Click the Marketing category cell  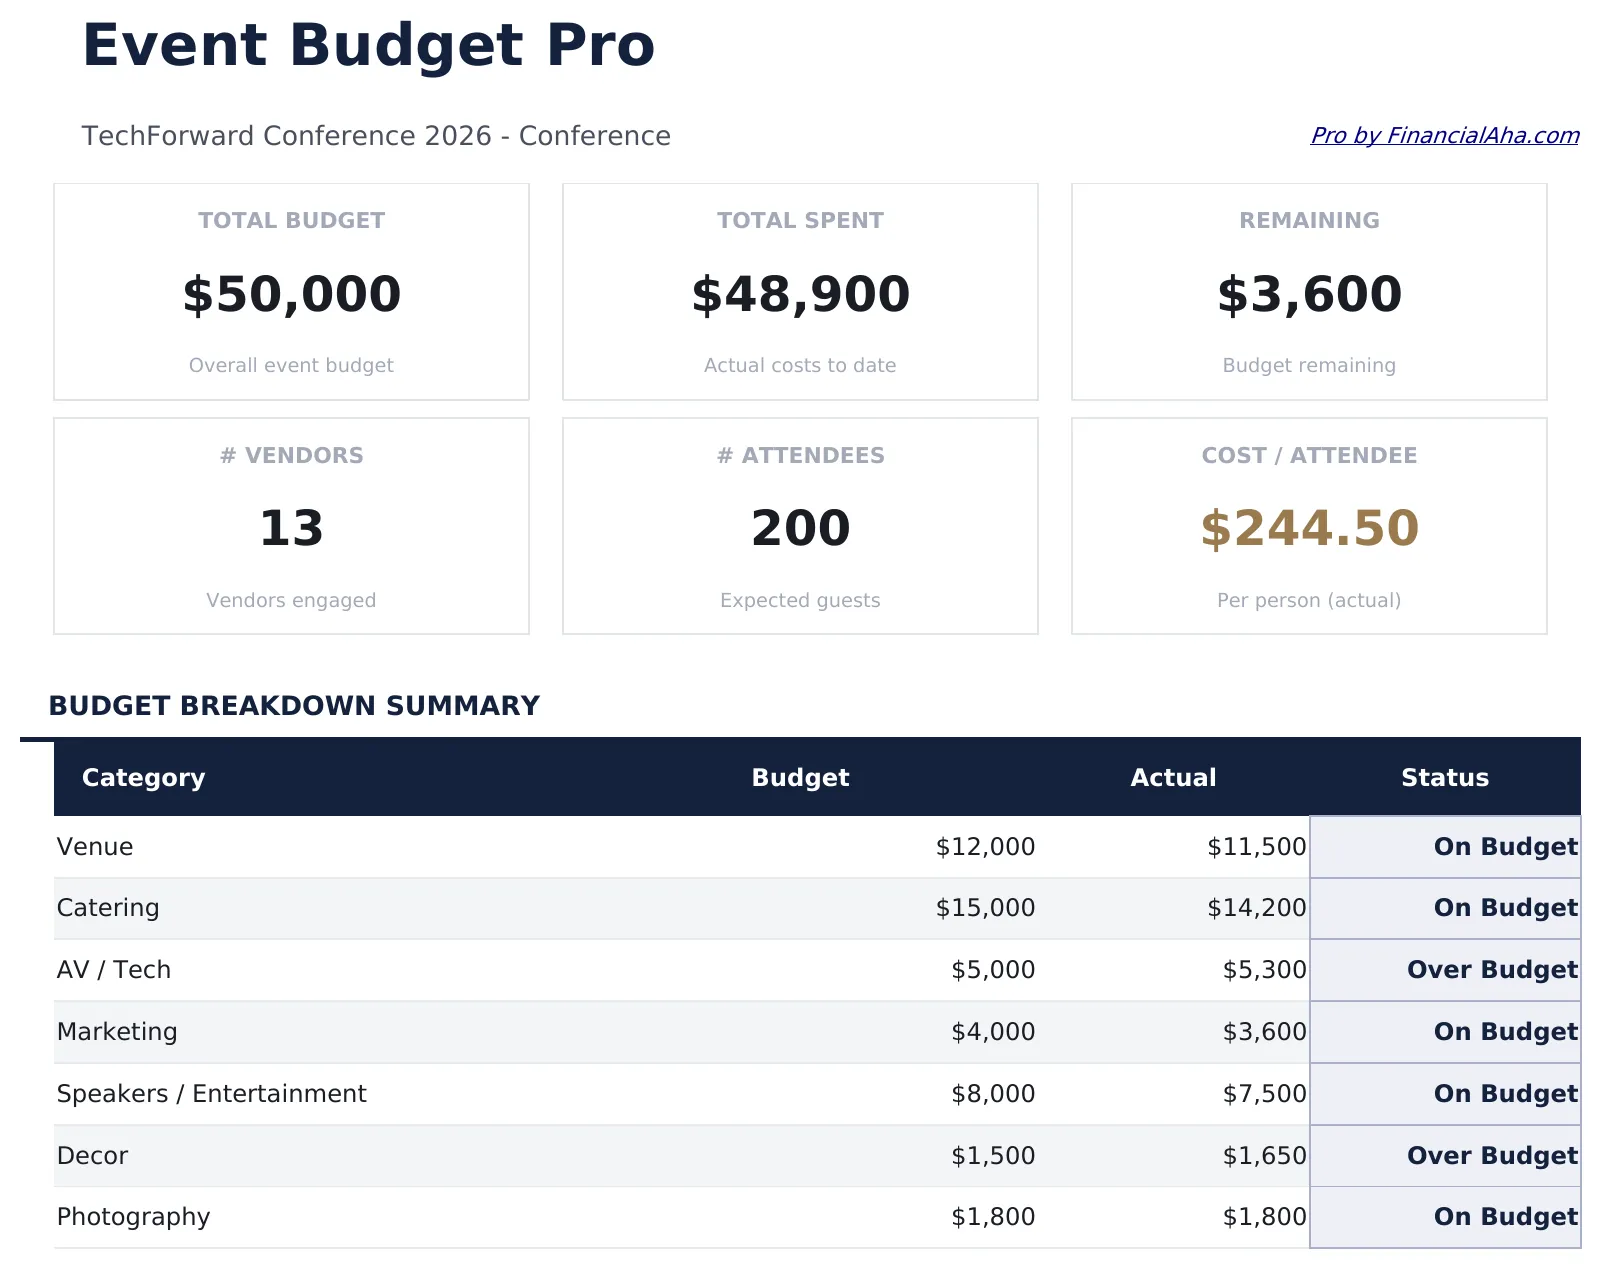coord(117,1031)
